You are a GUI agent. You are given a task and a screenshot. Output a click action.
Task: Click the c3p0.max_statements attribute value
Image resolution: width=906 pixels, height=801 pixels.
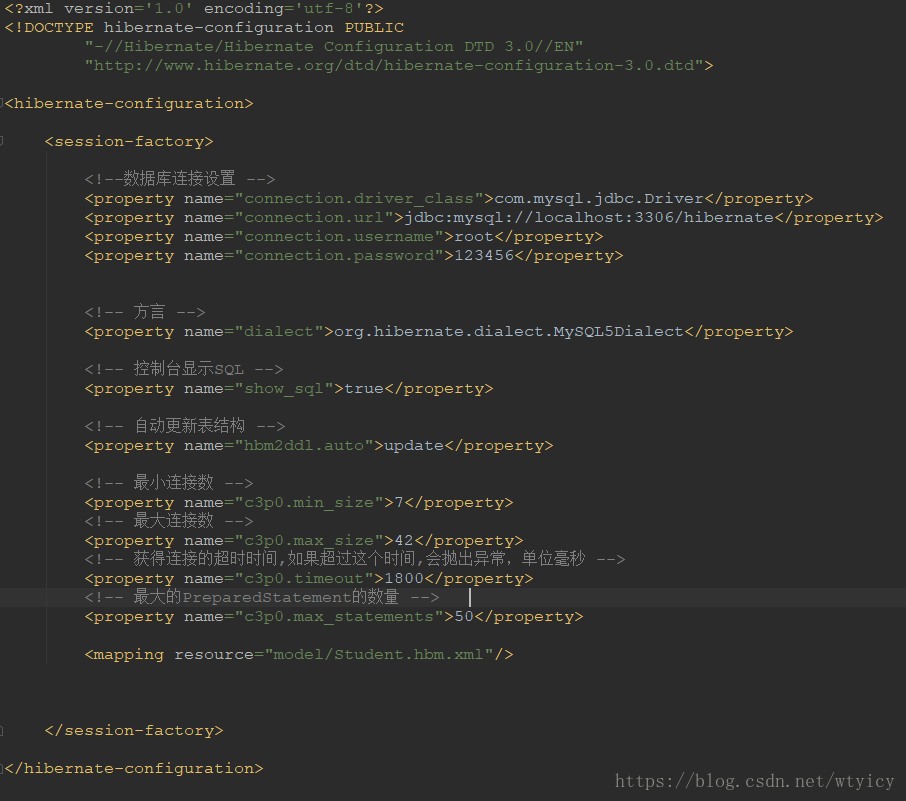(339, 617)
